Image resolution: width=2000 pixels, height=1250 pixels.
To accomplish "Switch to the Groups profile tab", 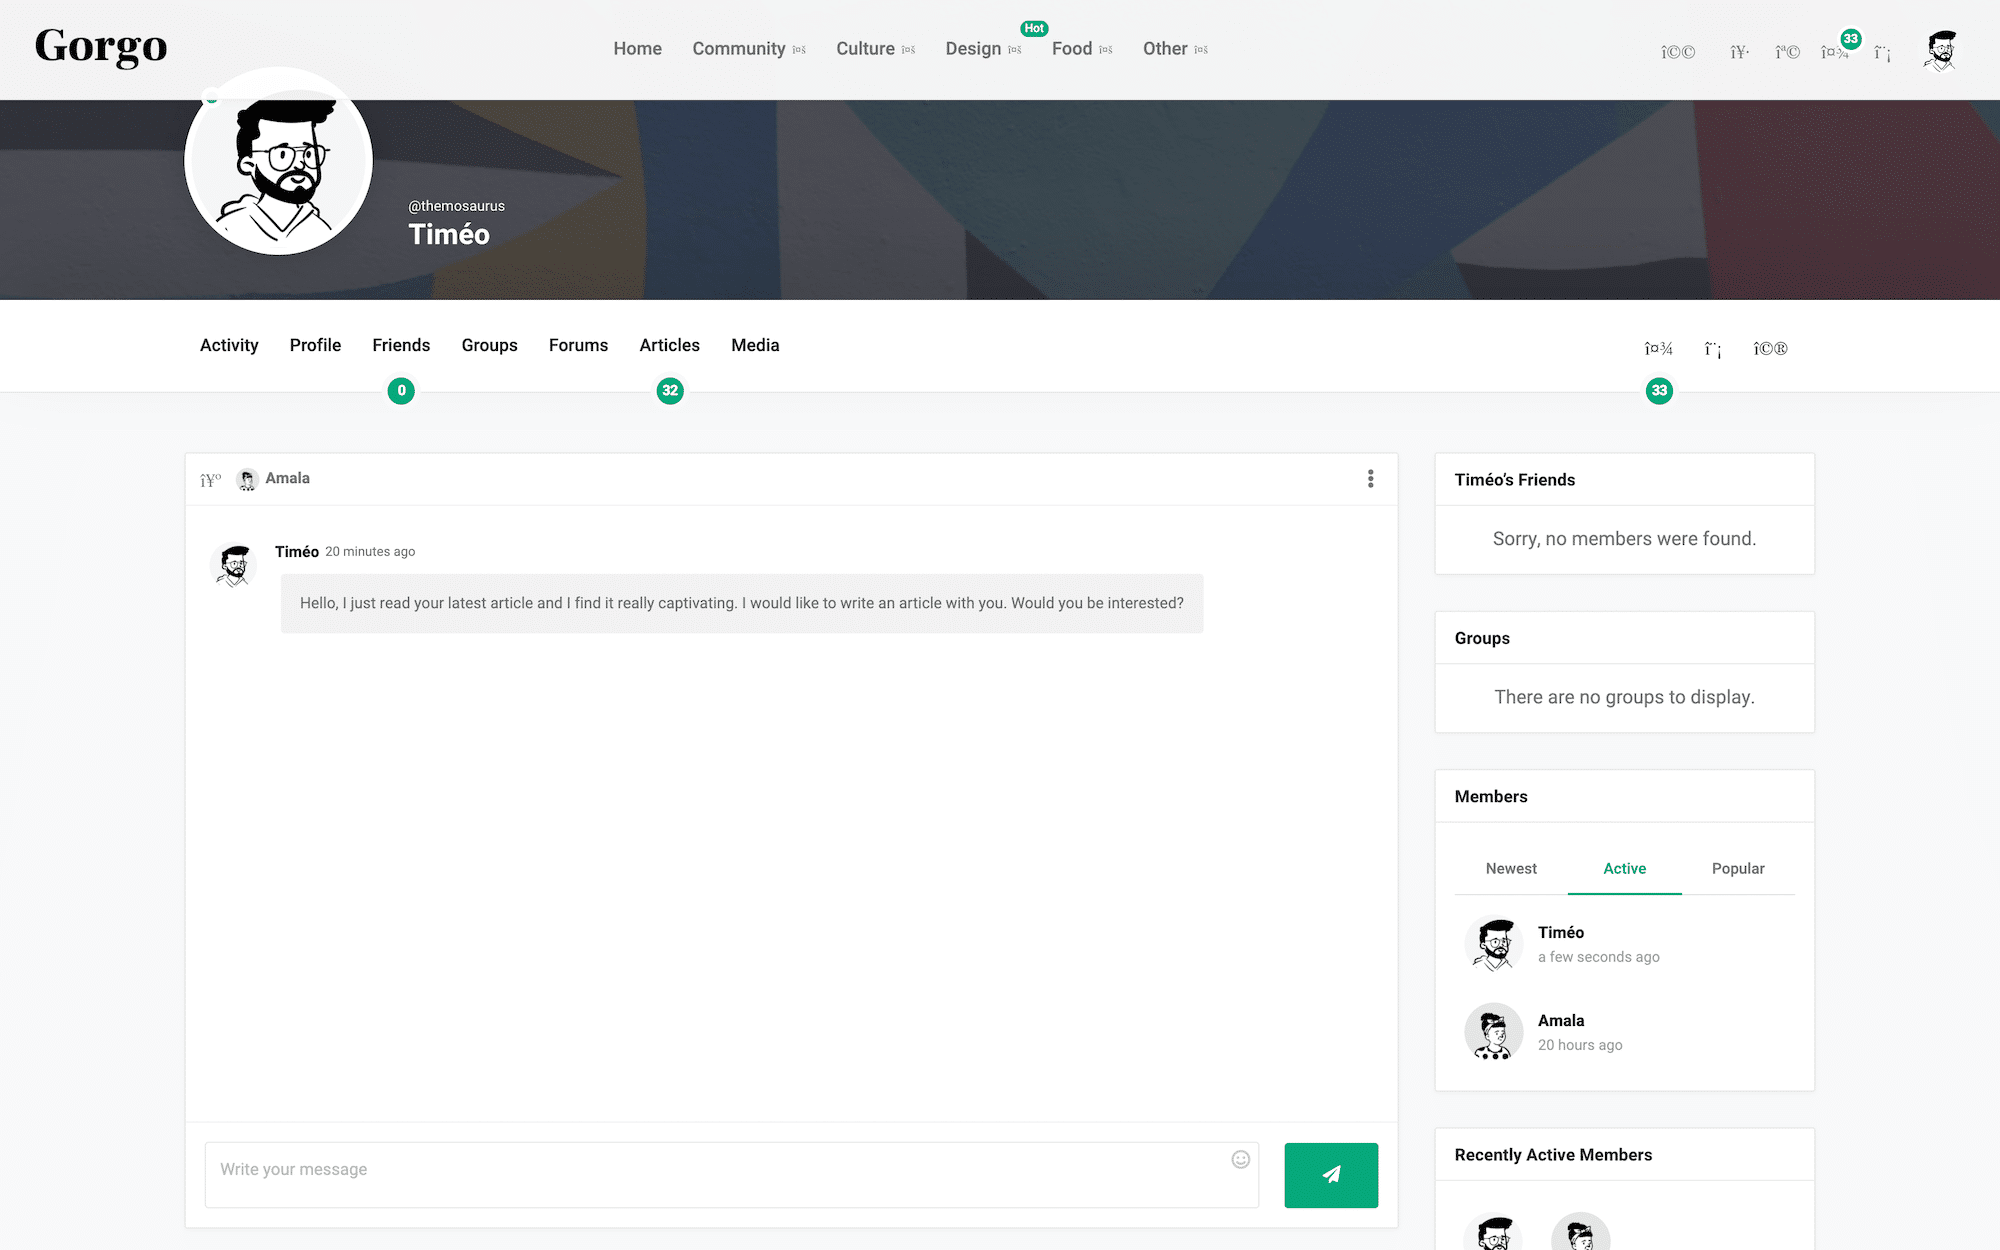I will pos(490,345).
